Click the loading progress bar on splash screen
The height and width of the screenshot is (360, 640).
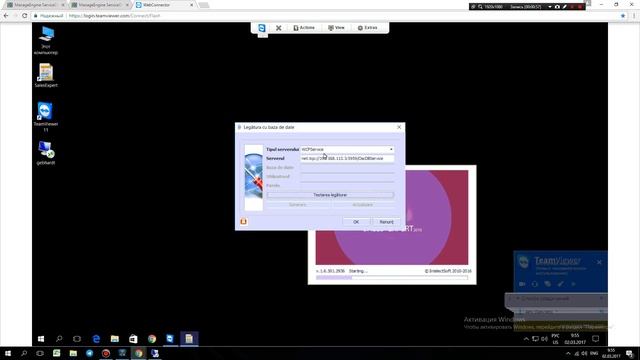point(392,278)
